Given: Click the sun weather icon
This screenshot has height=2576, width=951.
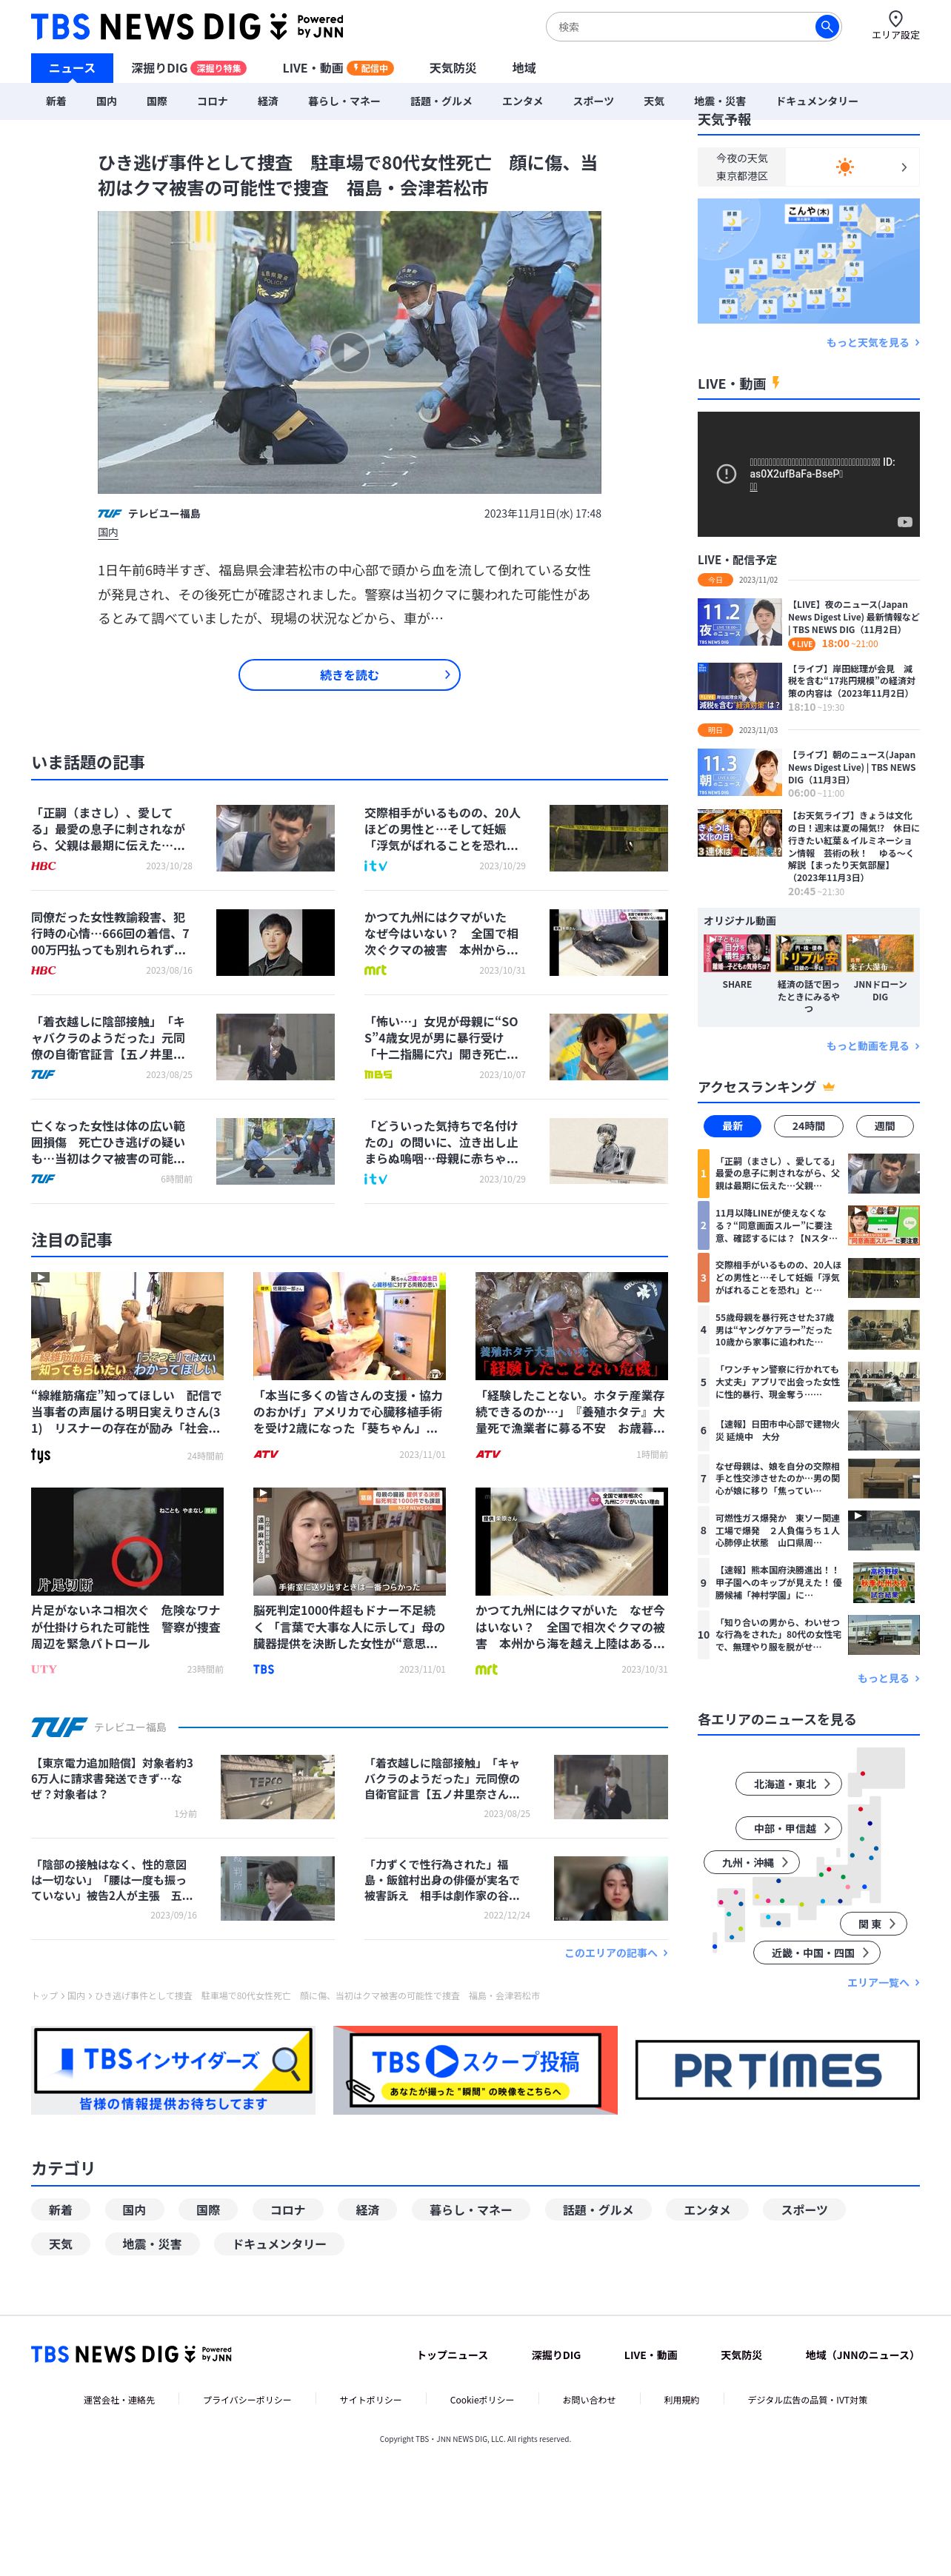Looking at the screenshot, I should [x=845, y=167].
